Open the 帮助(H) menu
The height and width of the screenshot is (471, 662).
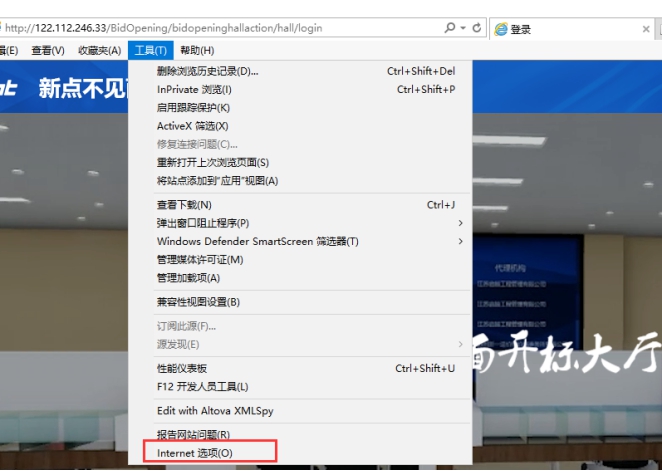pyautogui.click(x=198, y=50)
